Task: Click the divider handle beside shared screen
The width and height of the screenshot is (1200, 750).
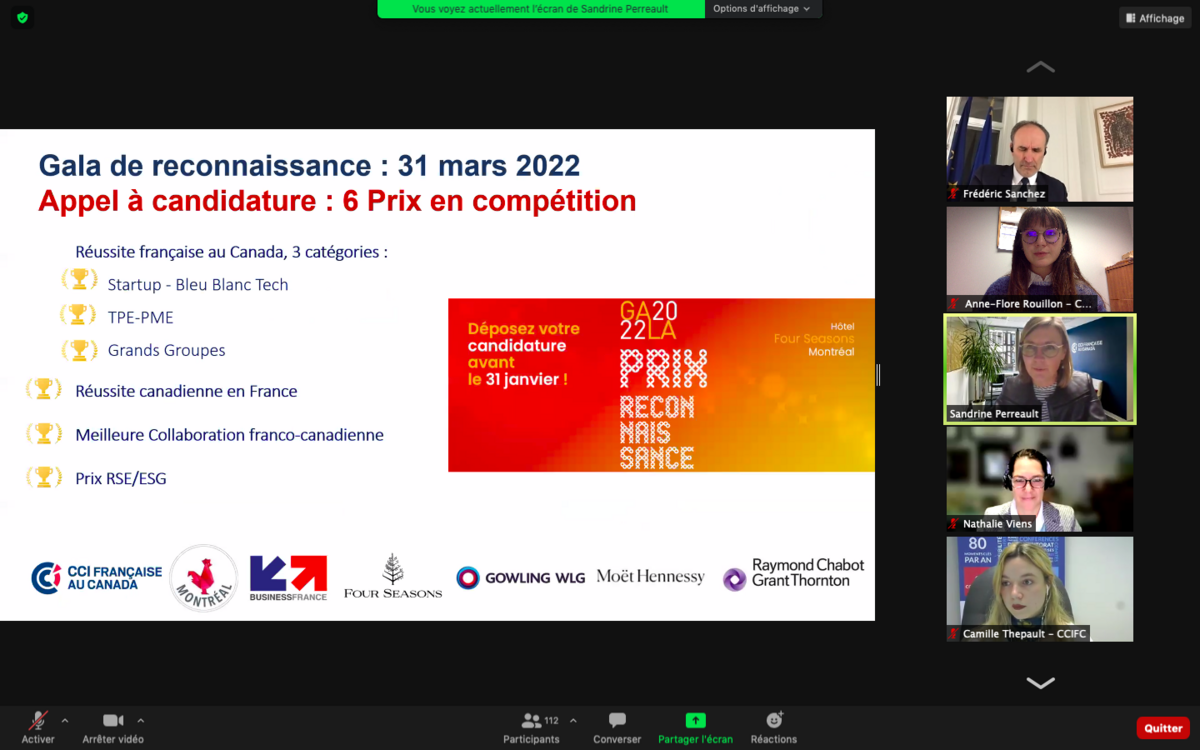Action: pos(878,375)
